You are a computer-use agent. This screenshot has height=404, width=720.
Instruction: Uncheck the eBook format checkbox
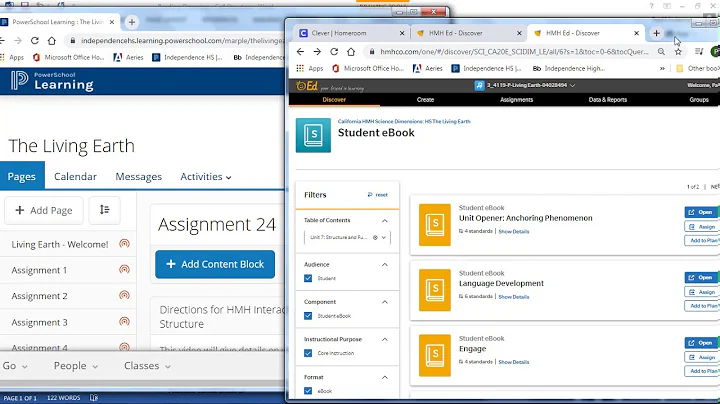pos(308,391)
